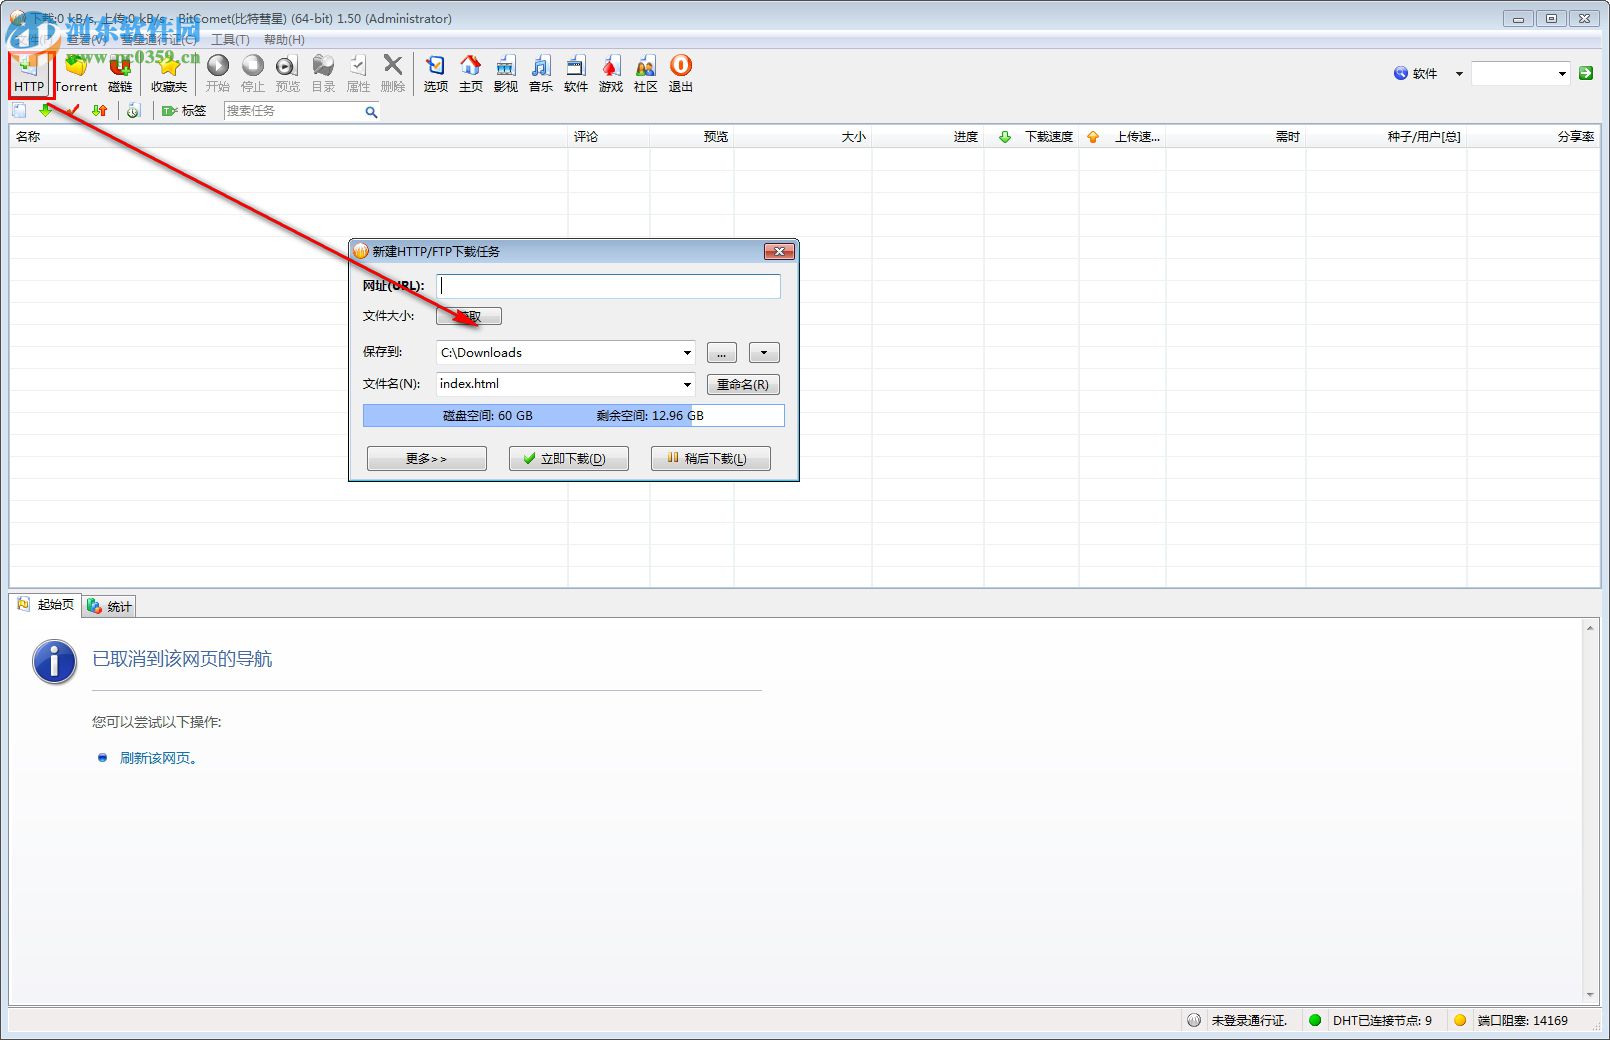Viewport: 1610px width, 1040px height.
Task: Go to 主页 home page icon
Action: point(471,73)
